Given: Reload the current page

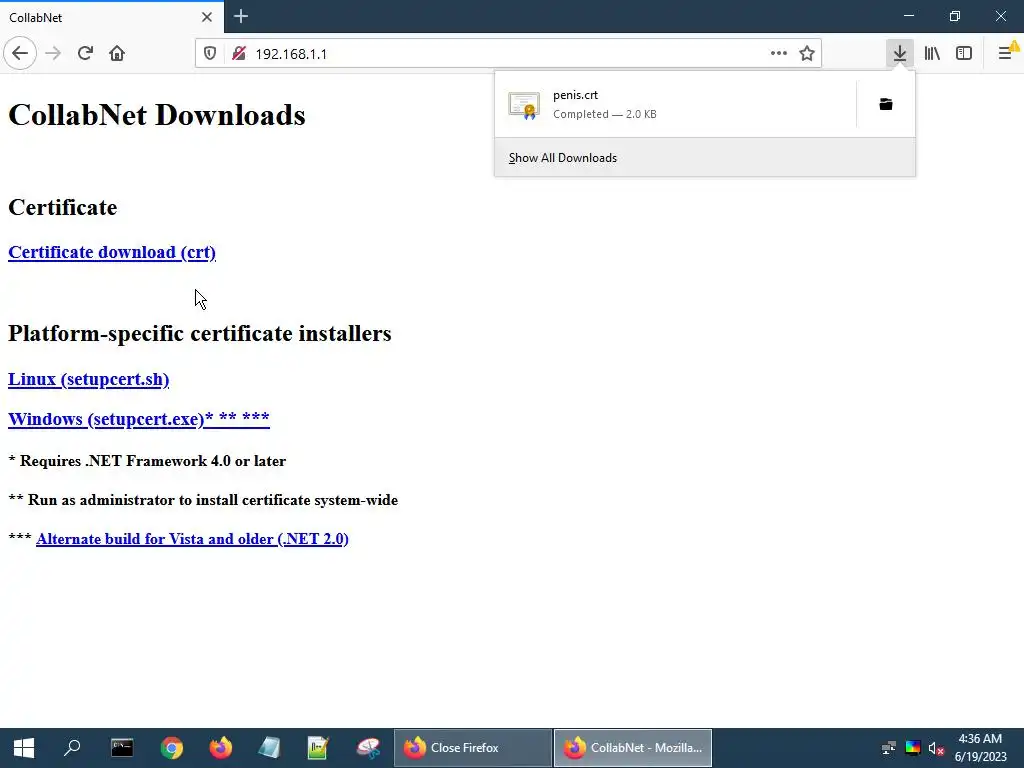Looking at the screenshot, I should coord(85,54).
